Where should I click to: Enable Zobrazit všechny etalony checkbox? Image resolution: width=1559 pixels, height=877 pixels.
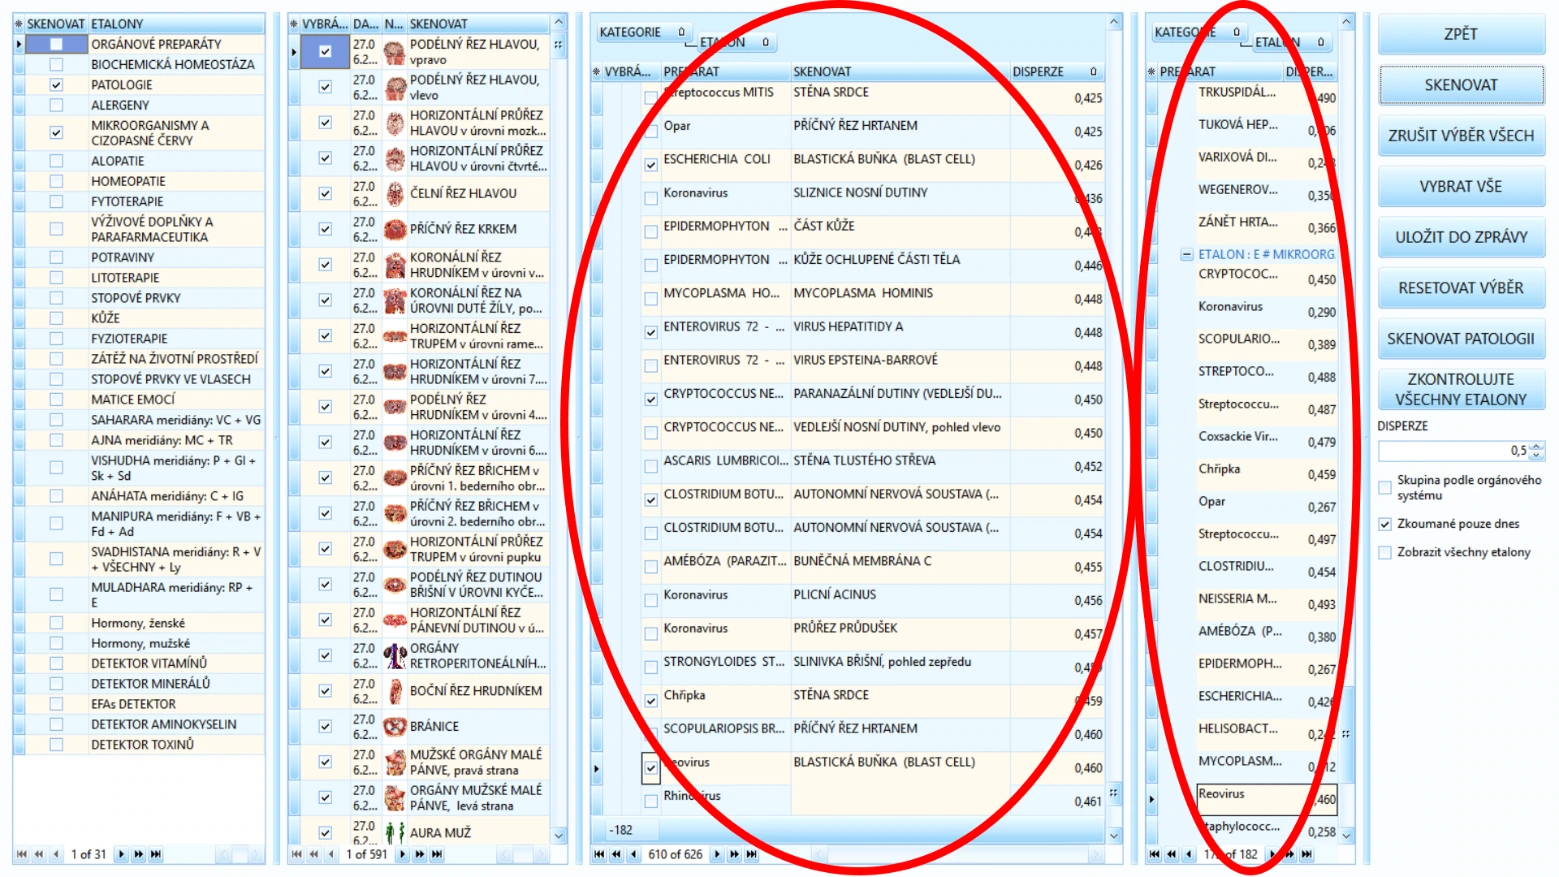[1385, 552]
